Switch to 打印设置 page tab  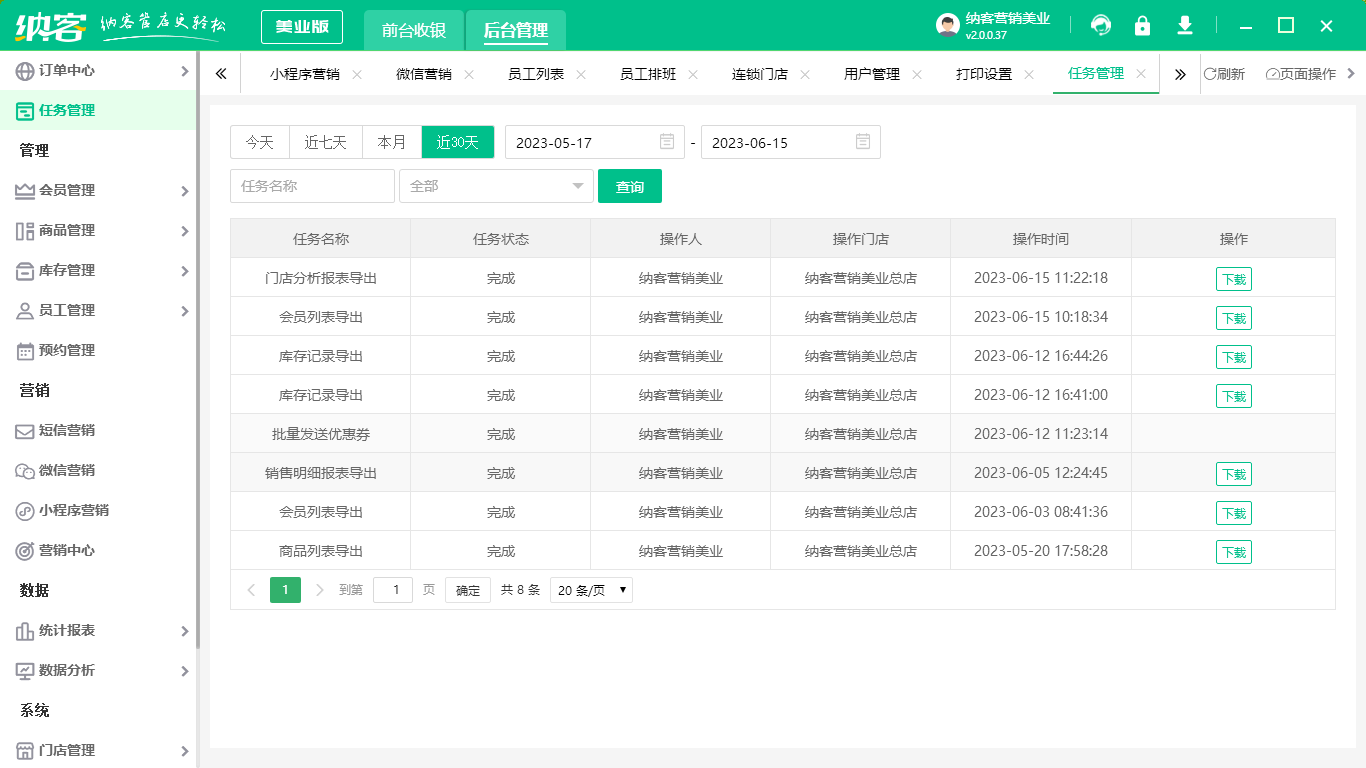click(x=984, y=74)
